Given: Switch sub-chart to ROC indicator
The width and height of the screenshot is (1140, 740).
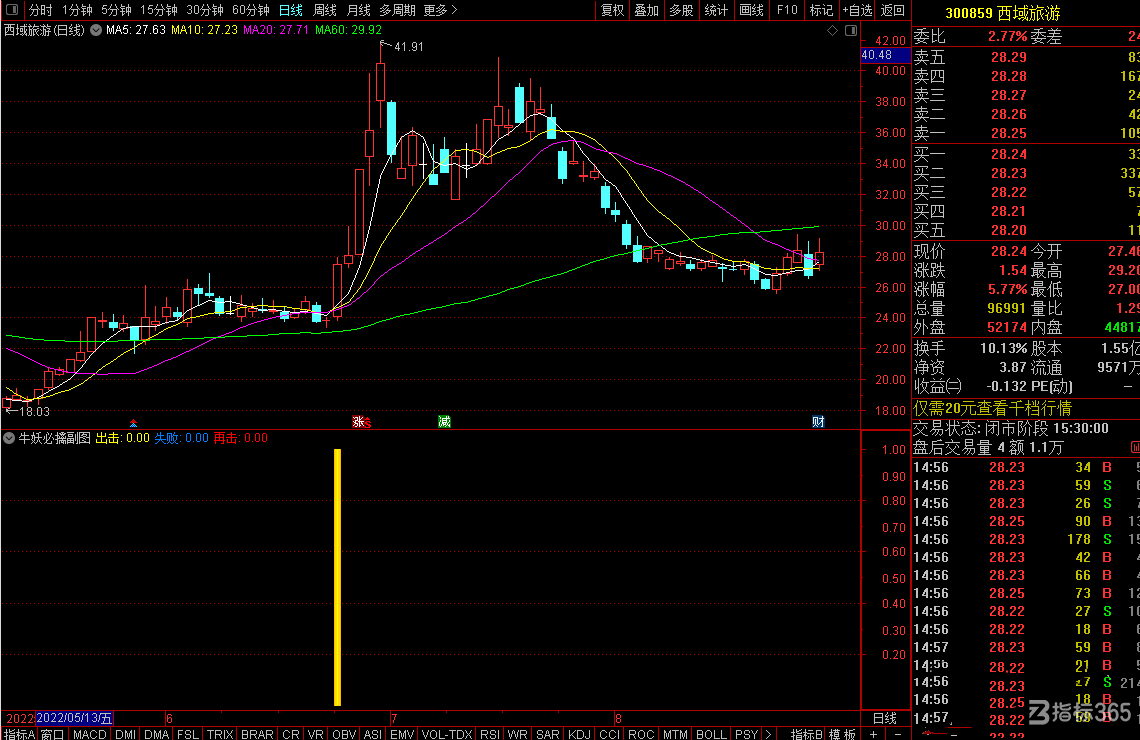Looking at the screenshot, I should (641, 734).
